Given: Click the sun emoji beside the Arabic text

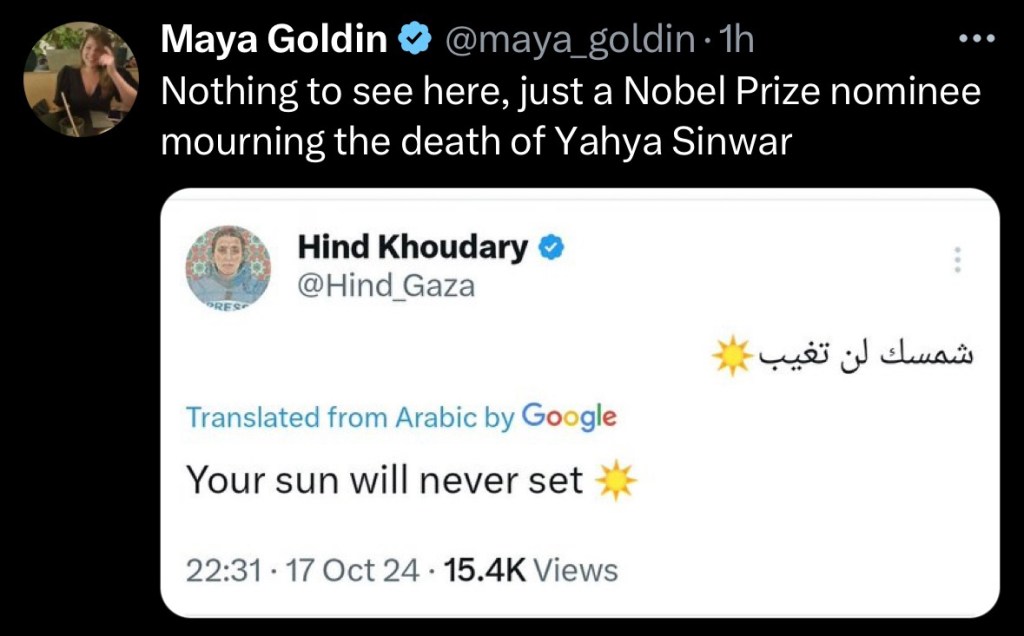Looking at the screenshot, I should [x=732, y=357].
